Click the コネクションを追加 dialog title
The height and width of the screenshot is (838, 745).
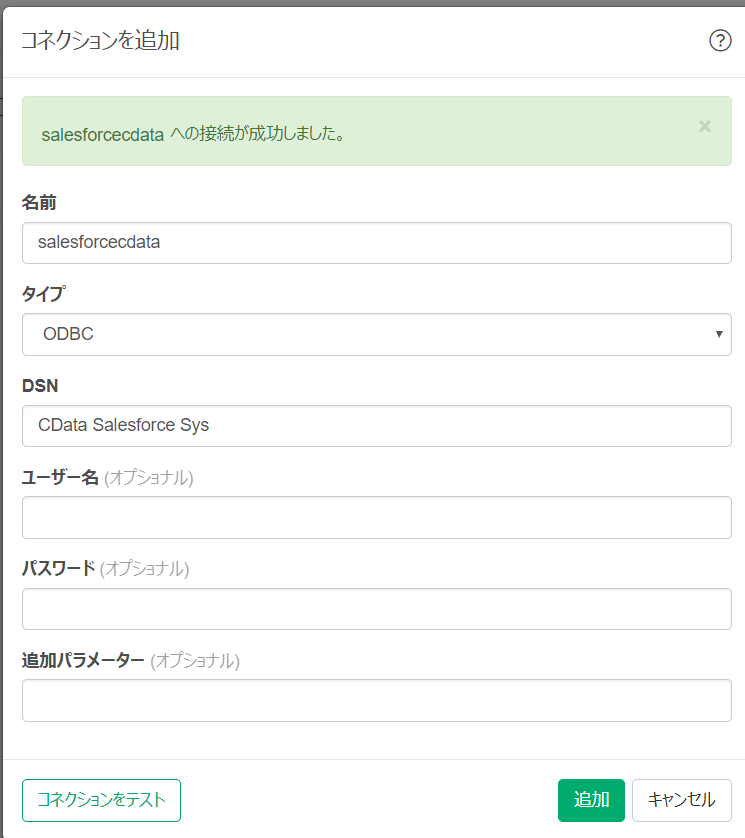pos(100,40)
